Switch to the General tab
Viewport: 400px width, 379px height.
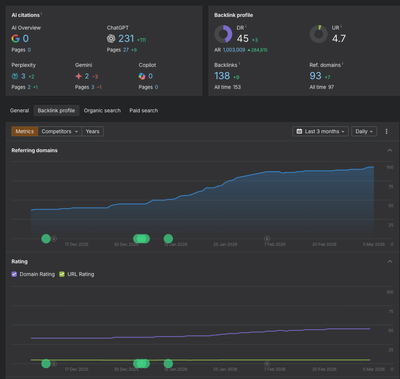pos(19,110)
